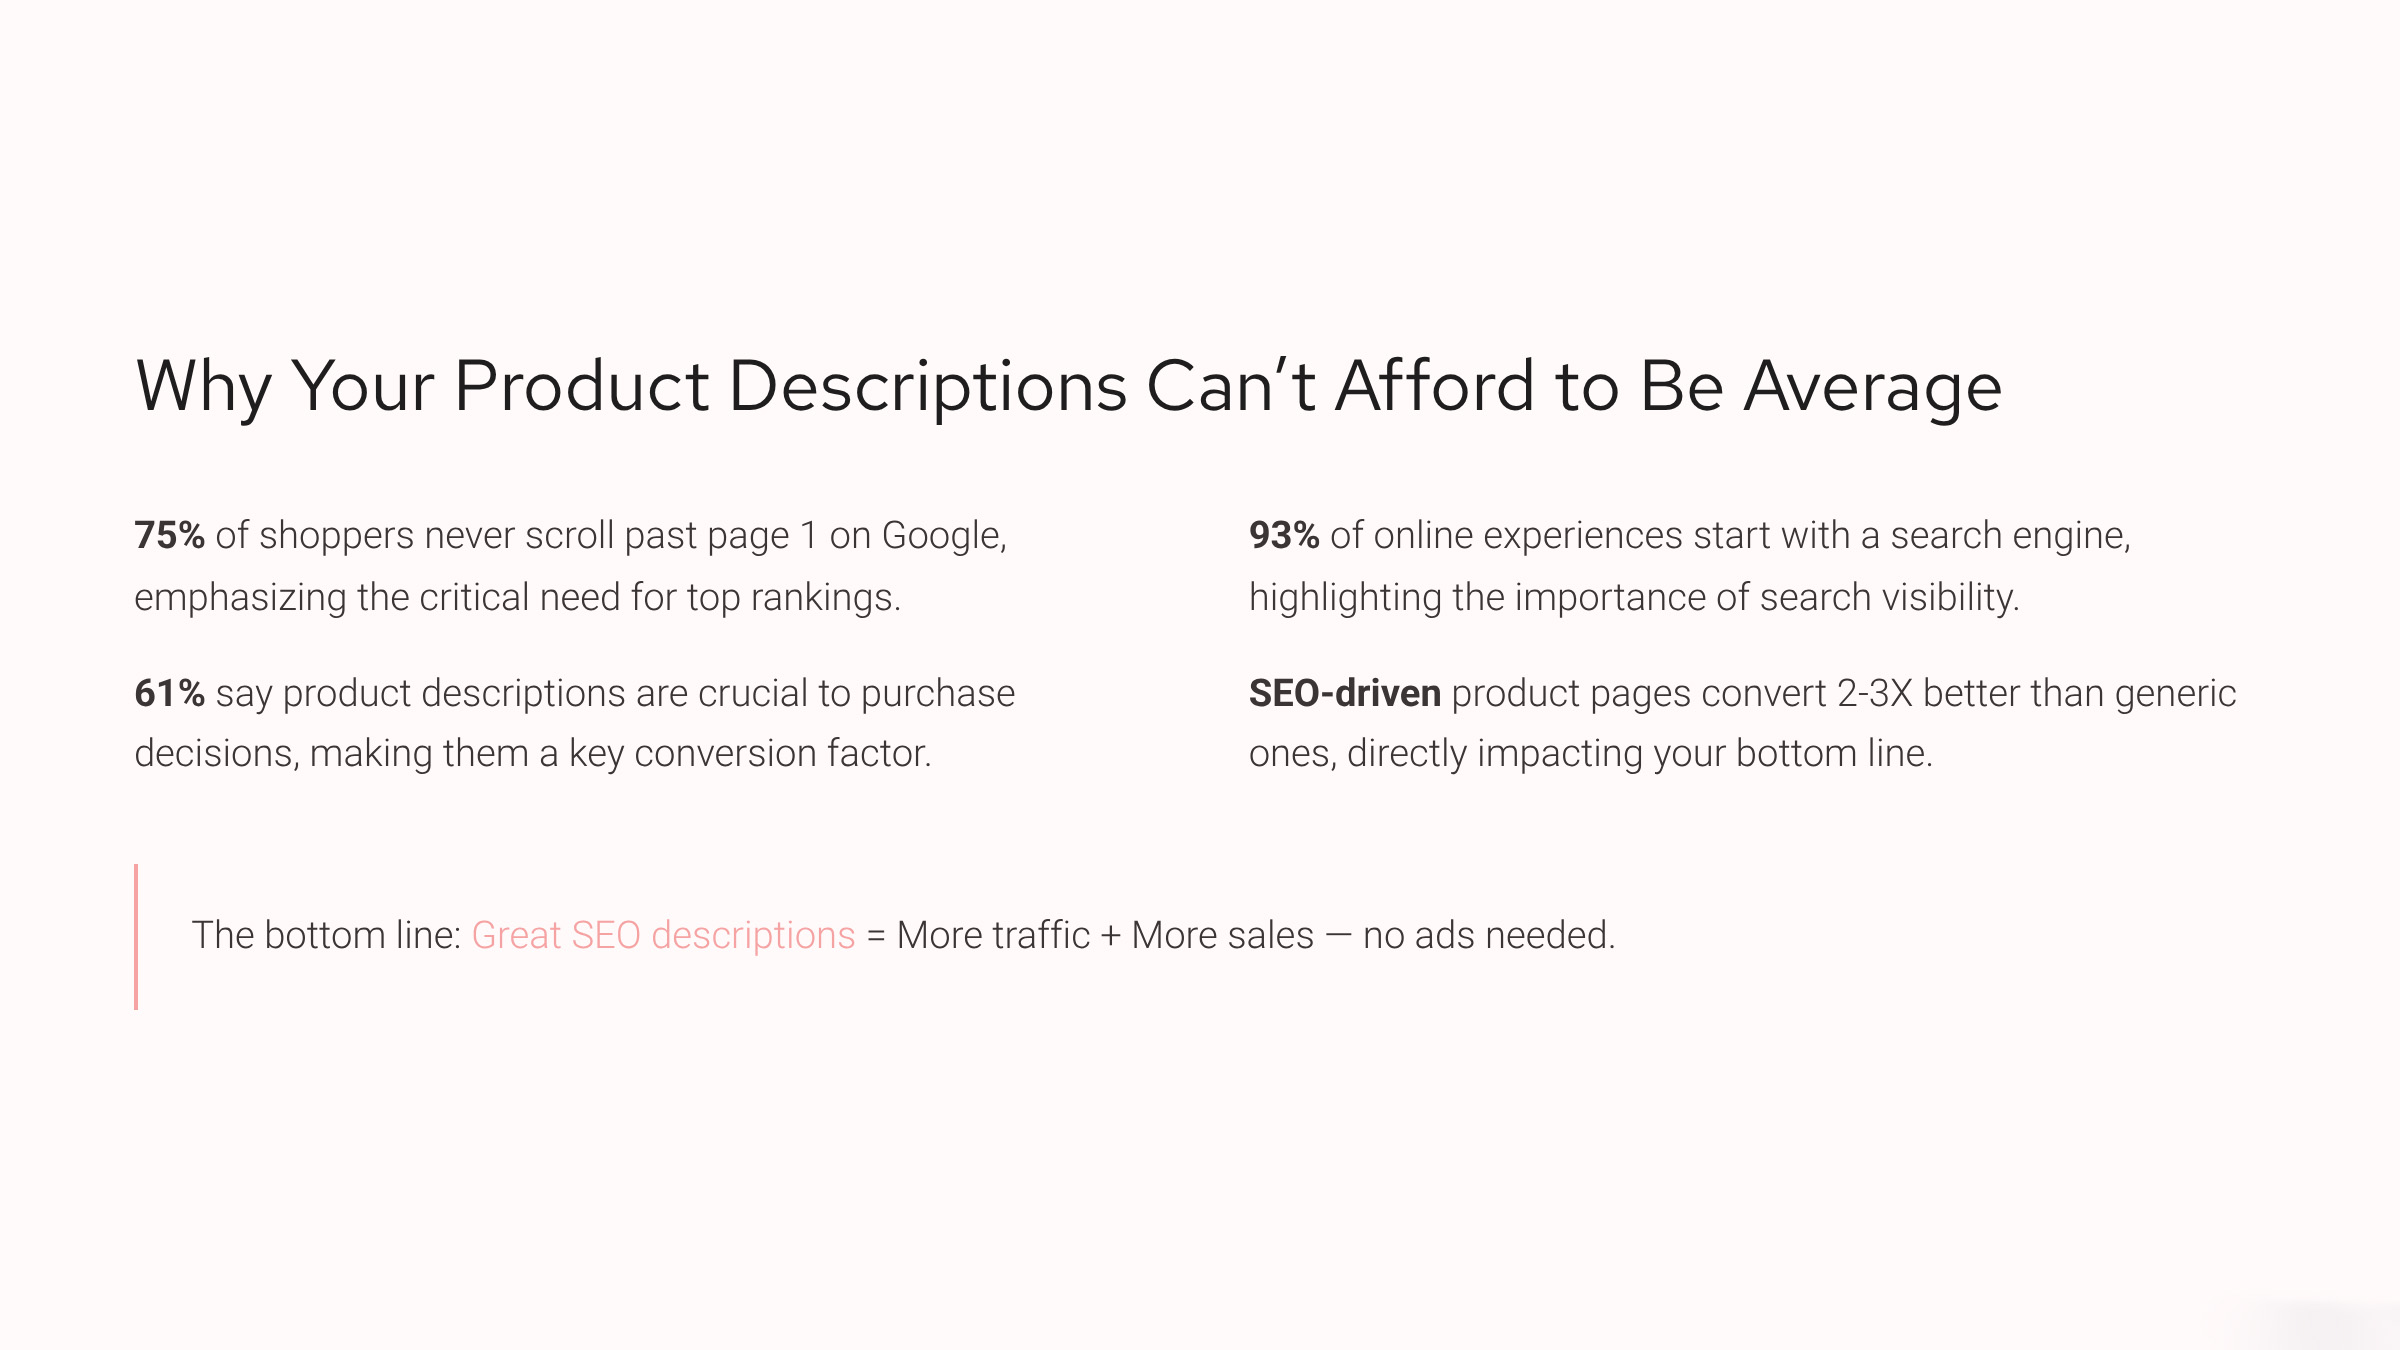2400x1350 pixels.
Task: Click the slide title about Product Descriptions
Action: point(1068,386)
